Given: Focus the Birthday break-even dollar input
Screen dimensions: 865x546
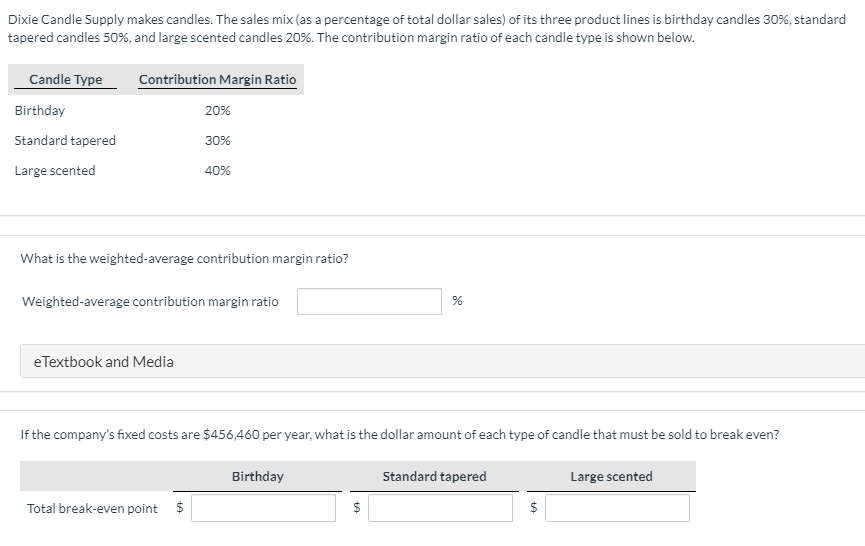Looking at the screenshot, I should pos(264,508).
